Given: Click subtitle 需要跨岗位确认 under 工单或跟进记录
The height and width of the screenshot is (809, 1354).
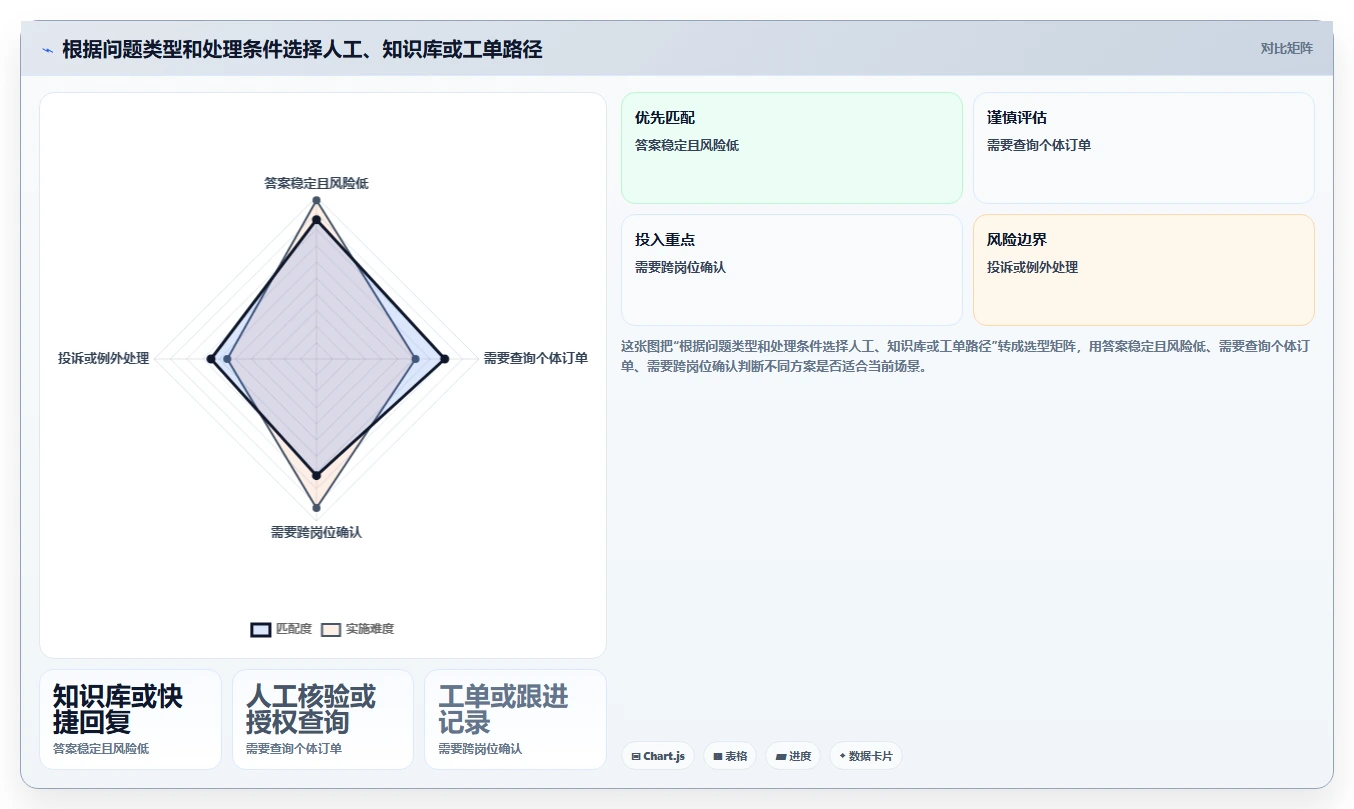Looking at the screenshot, I should [x=480, y=748].
